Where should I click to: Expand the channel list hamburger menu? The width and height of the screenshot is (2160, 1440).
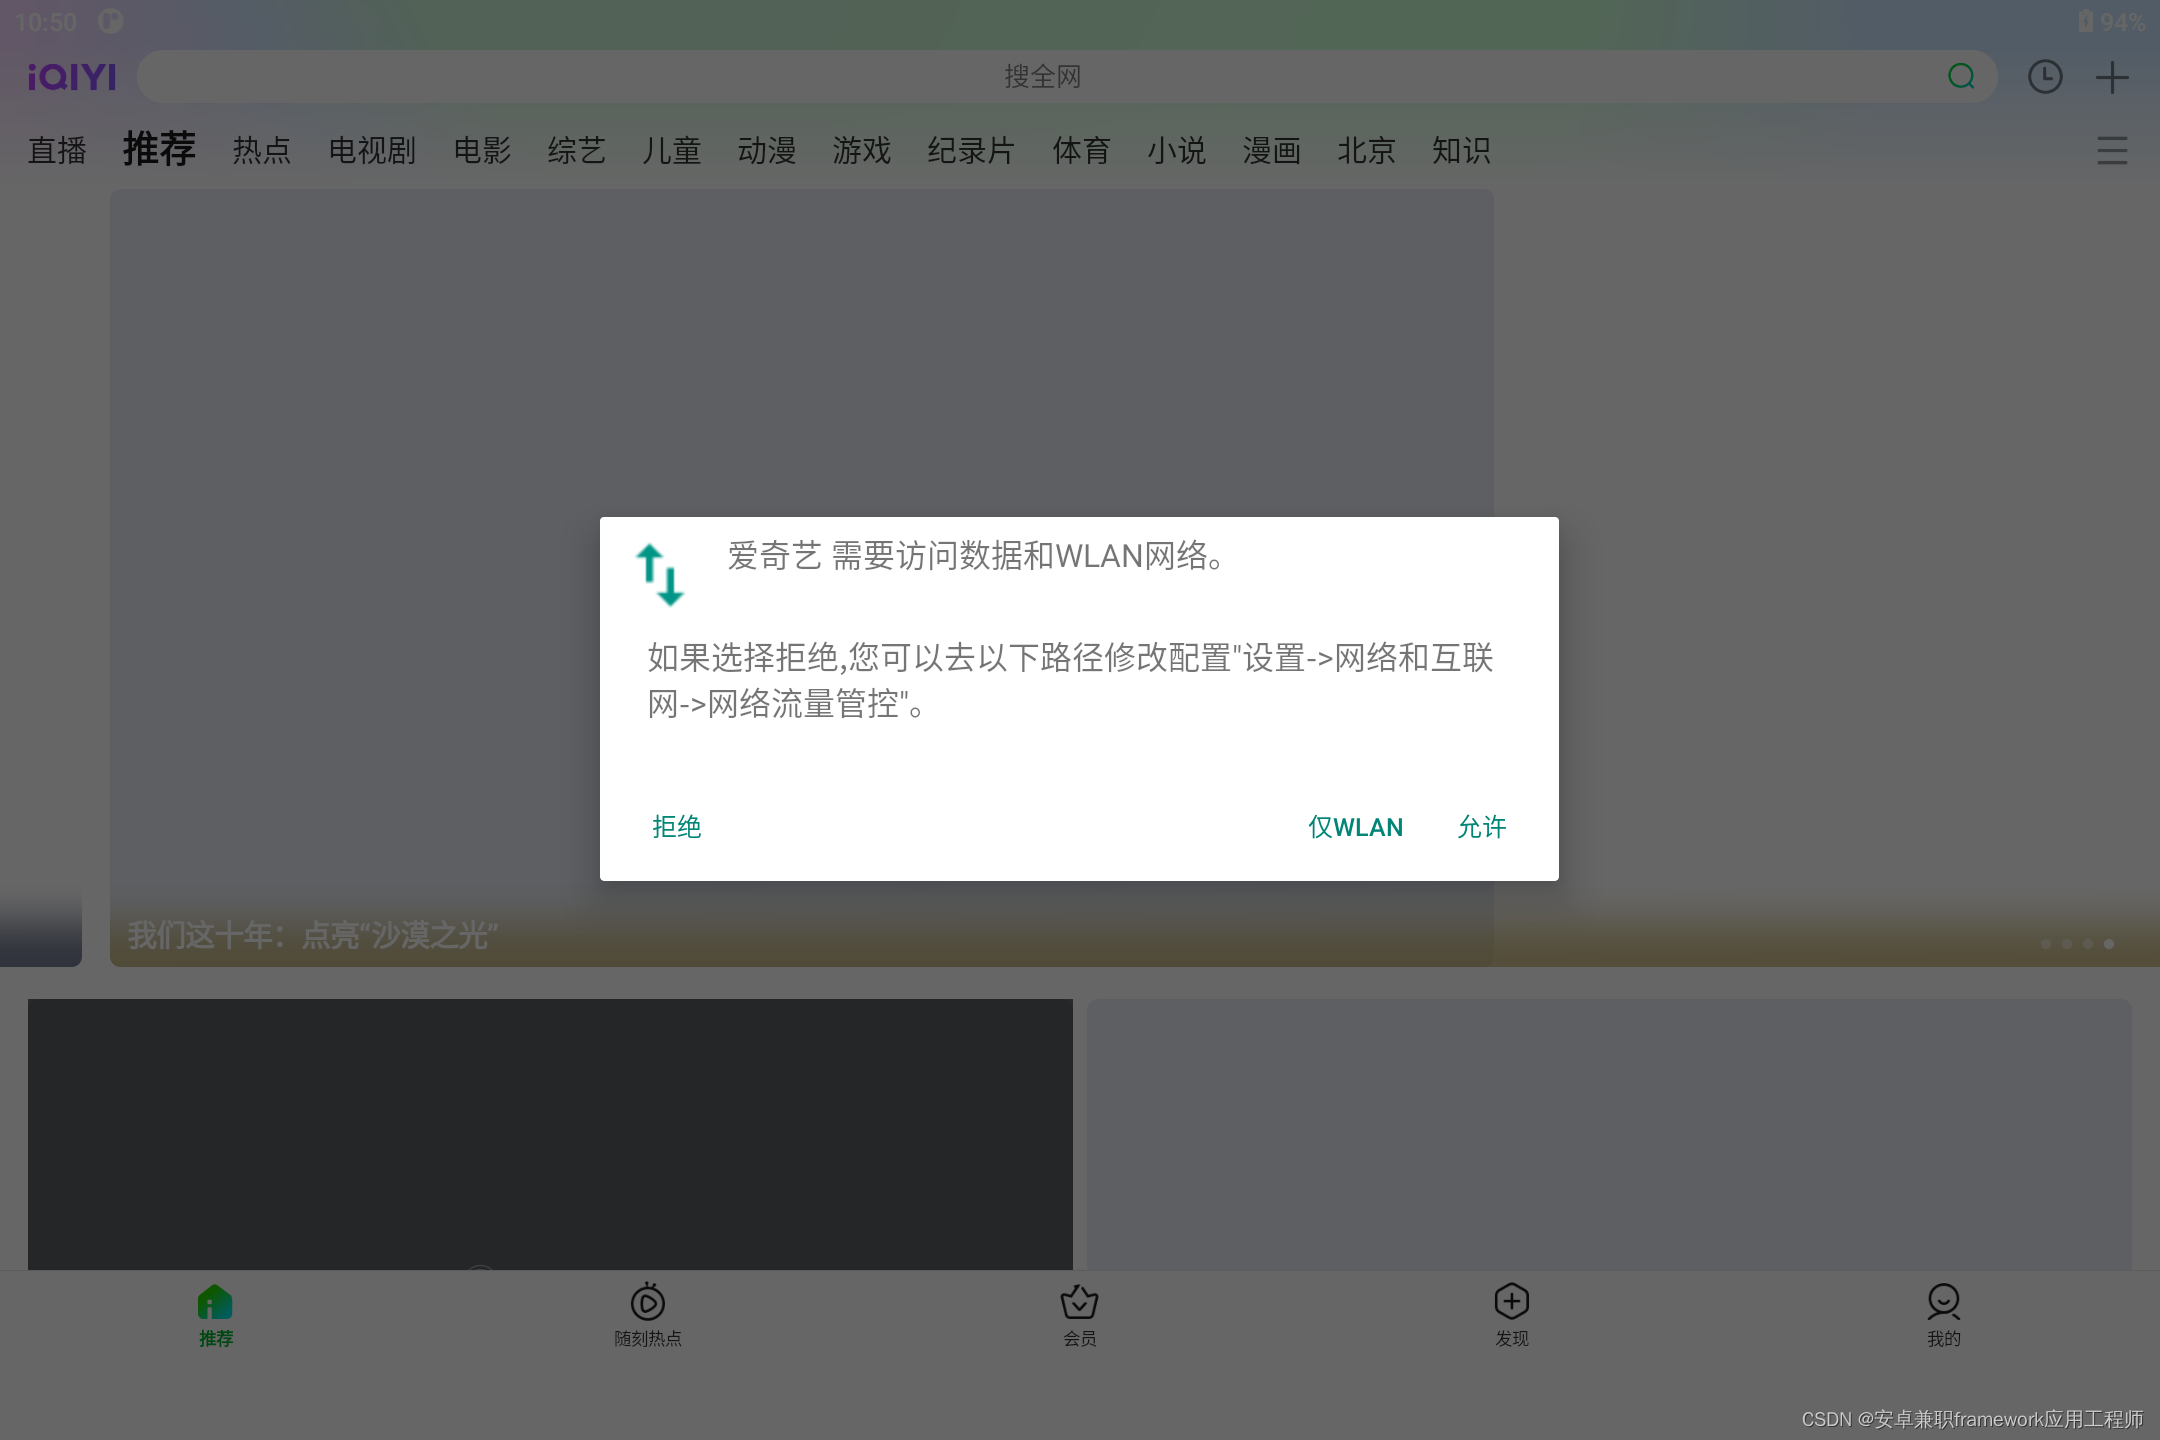point(2112,151)
